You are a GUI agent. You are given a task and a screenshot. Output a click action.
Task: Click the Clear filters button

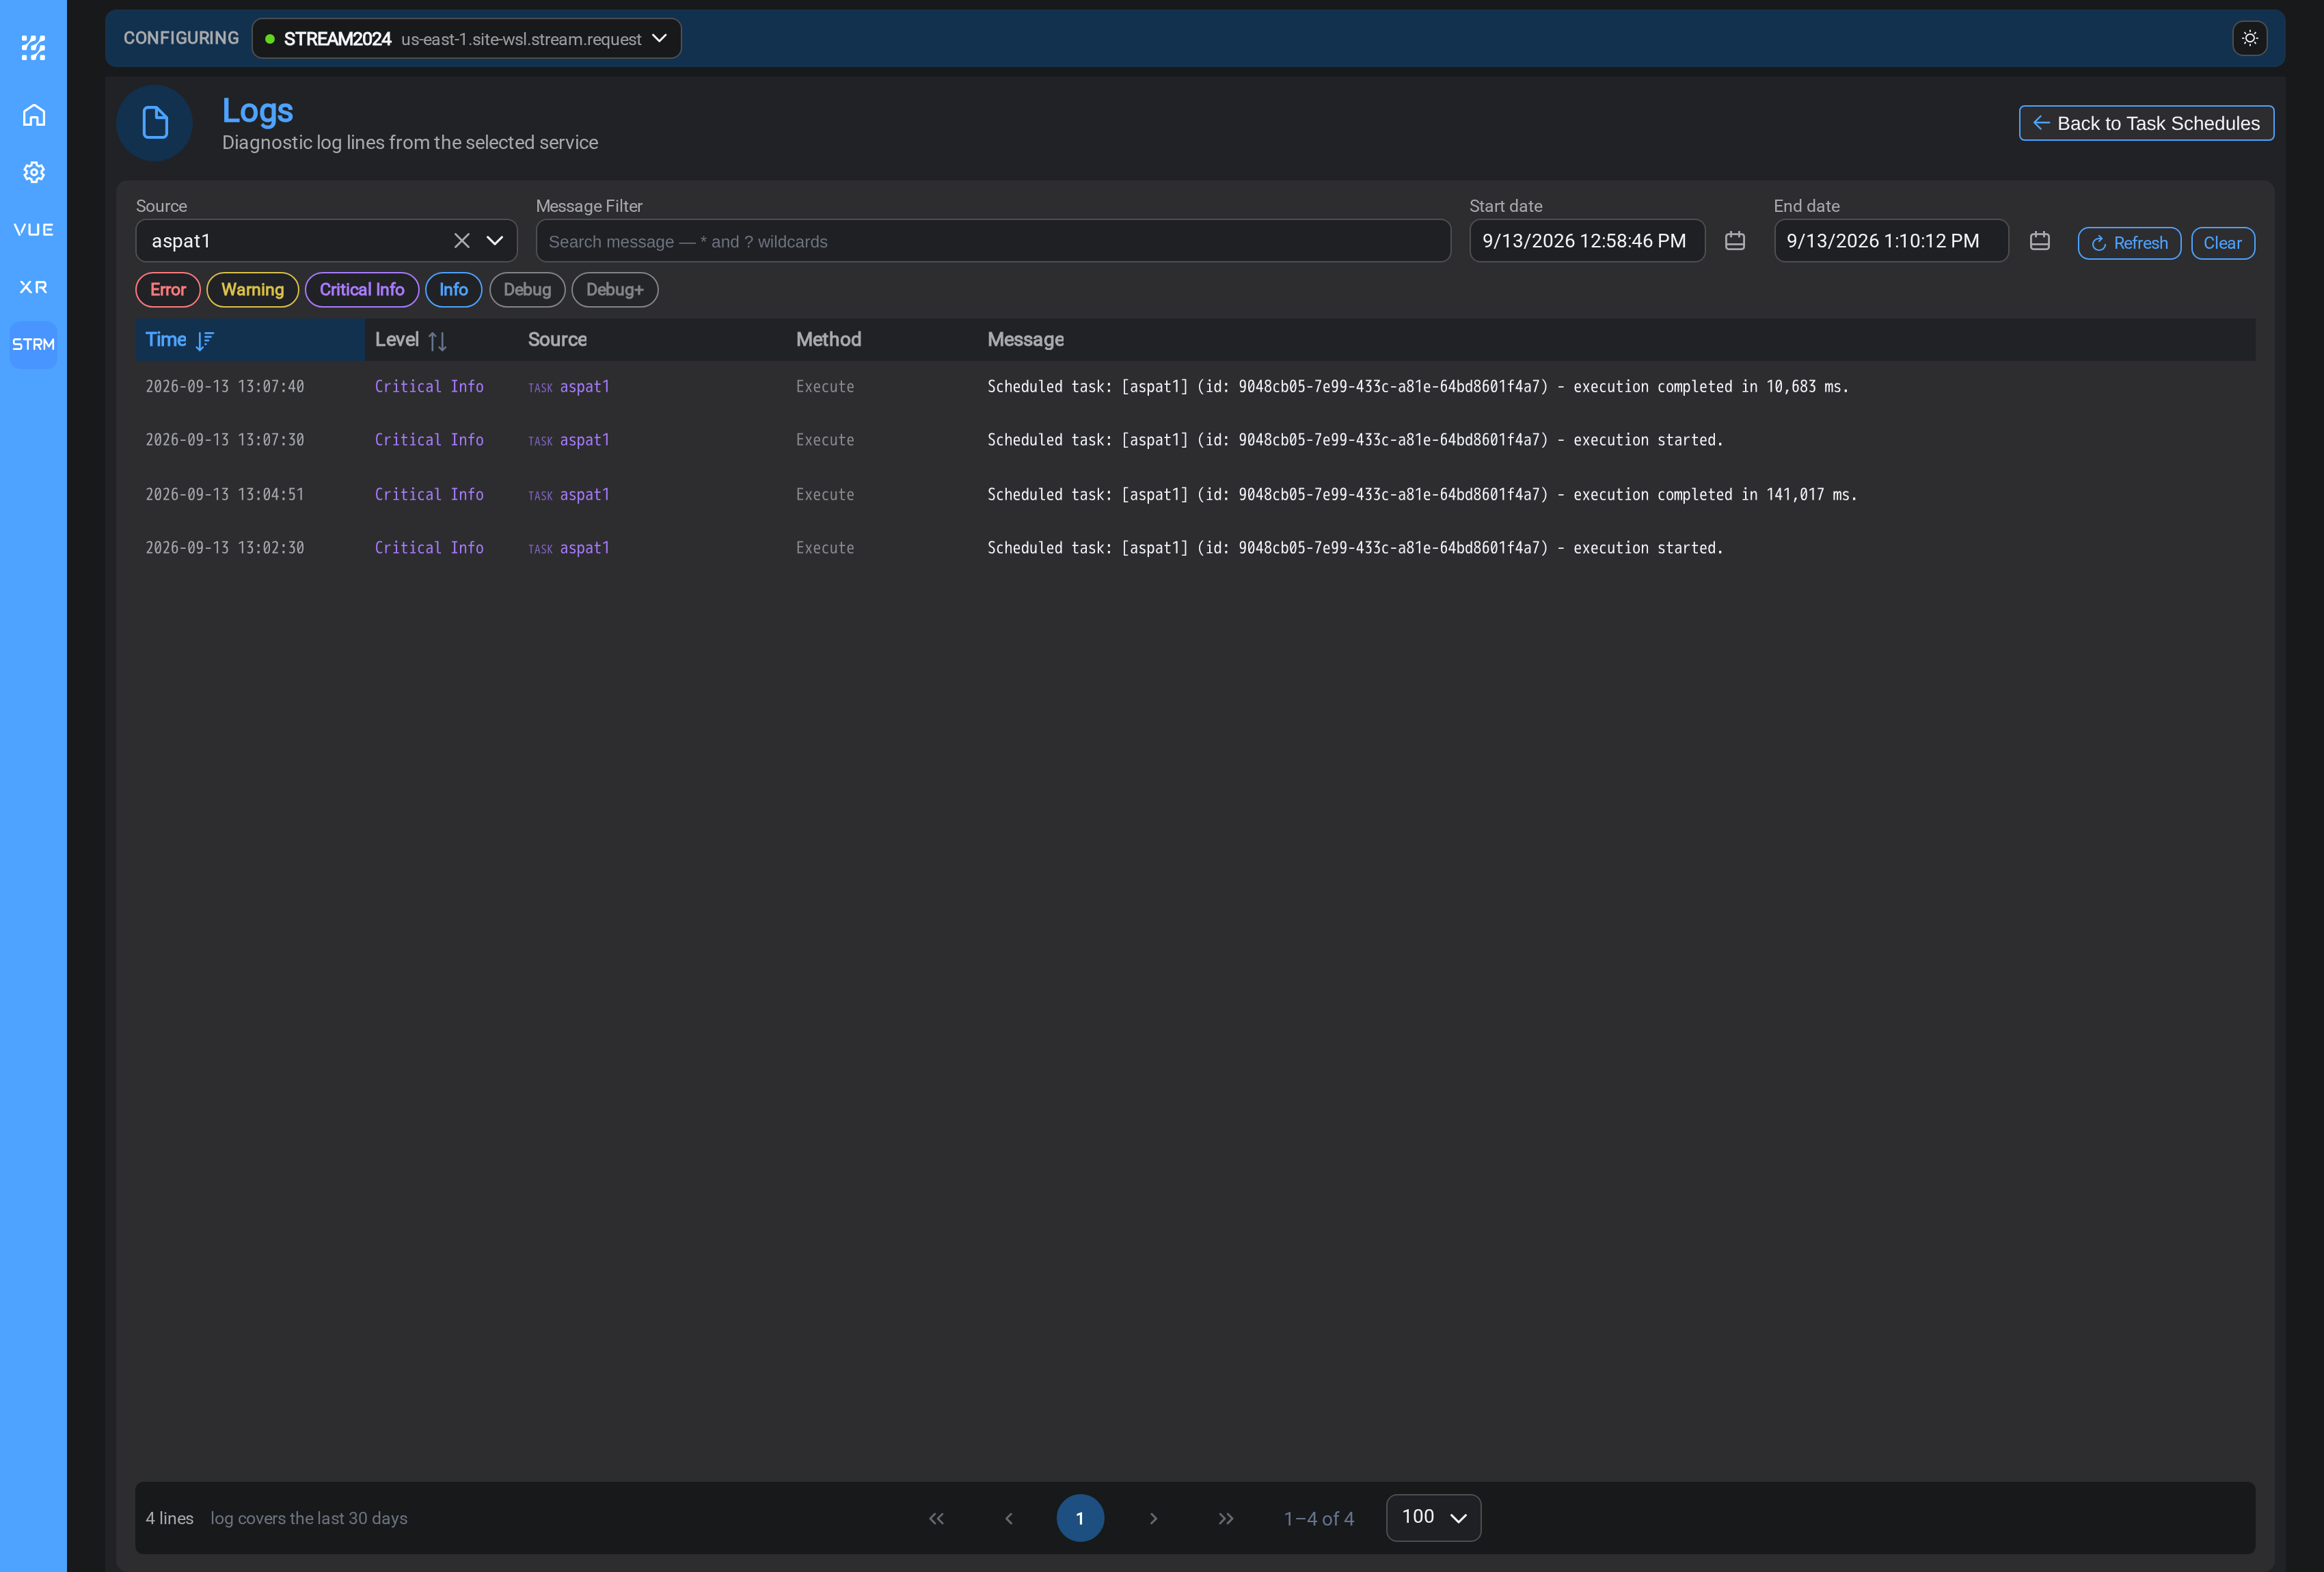coord(2222,243)
